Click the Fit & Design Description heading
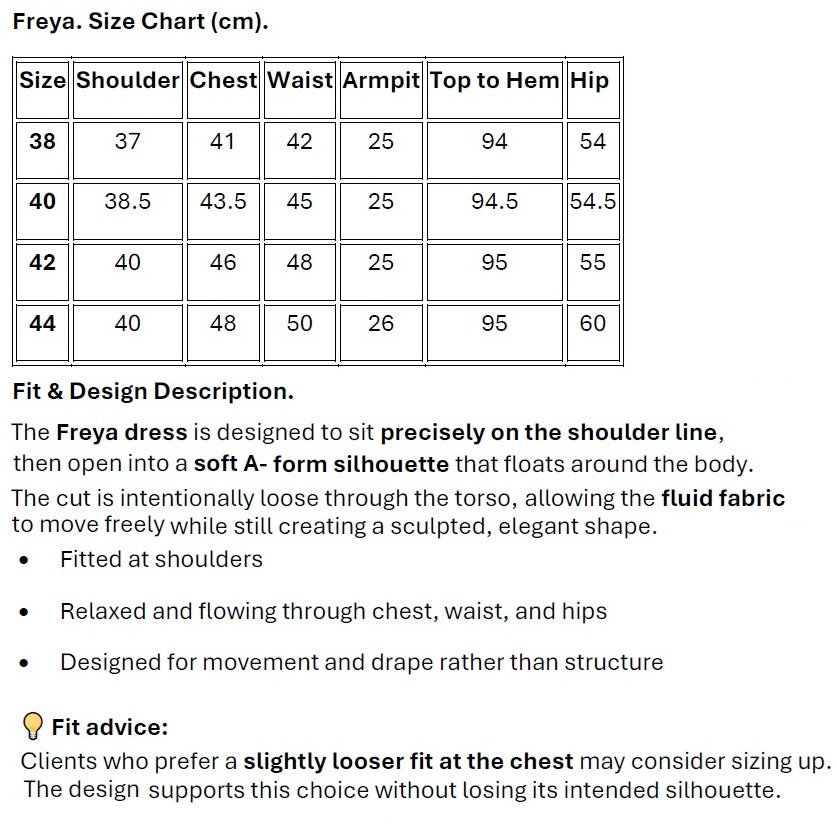Image resolution: width=837 pixels, height=835 pixels. click(153, 392)
